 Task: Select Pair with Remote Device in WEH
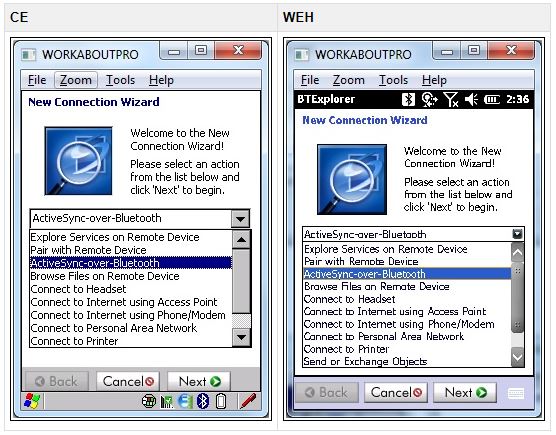[x=407, y=262]
